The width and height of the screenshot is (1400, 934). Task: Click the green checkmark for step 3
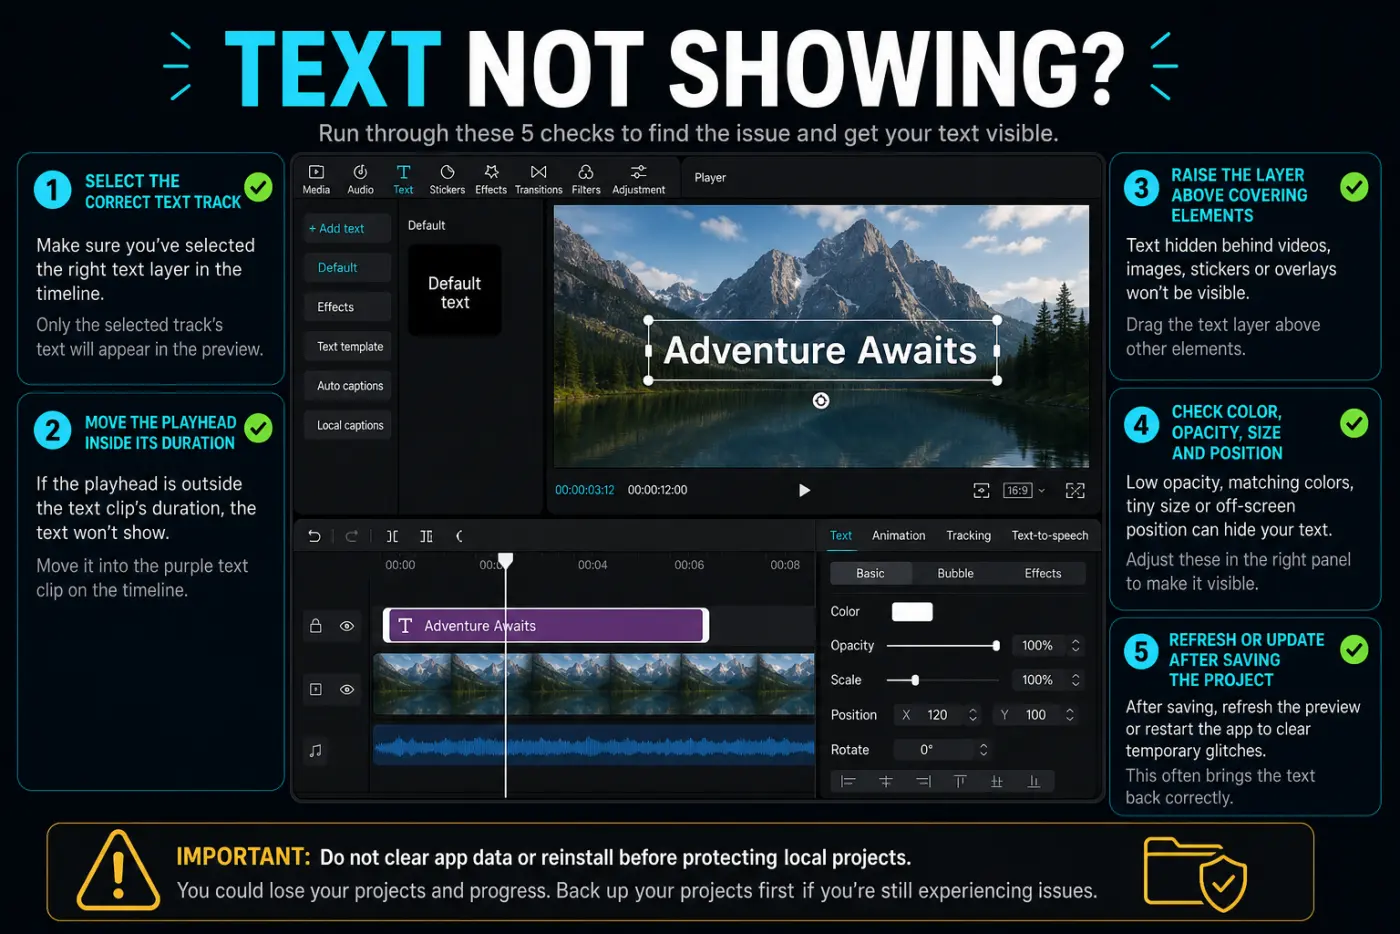1354,187
